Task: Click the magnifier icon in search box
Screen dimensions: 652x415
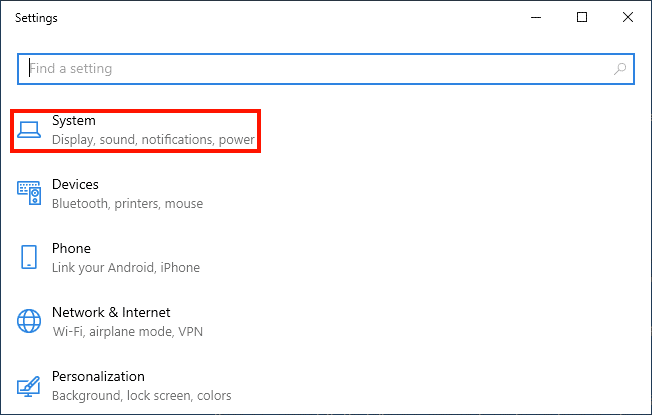Action: coord(620,69)
